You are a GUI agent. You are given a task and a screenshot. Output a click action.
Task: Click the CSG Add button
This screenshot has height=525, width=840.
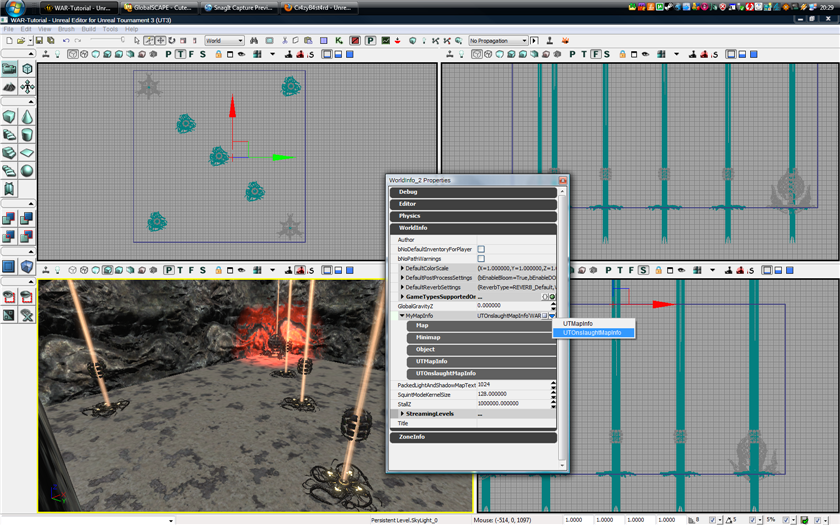(x=9, y=219)
